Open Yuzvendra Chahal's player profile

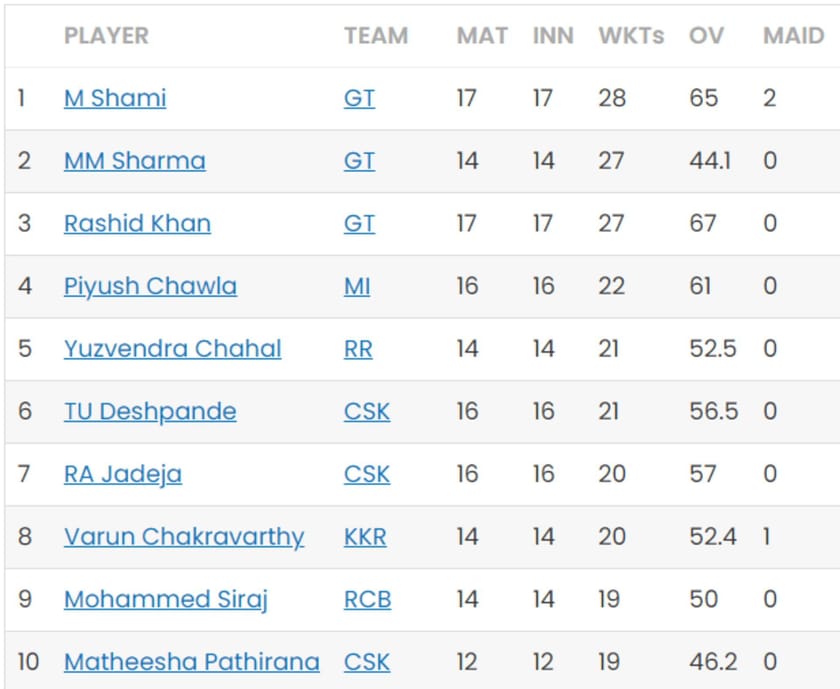point(172,349)
